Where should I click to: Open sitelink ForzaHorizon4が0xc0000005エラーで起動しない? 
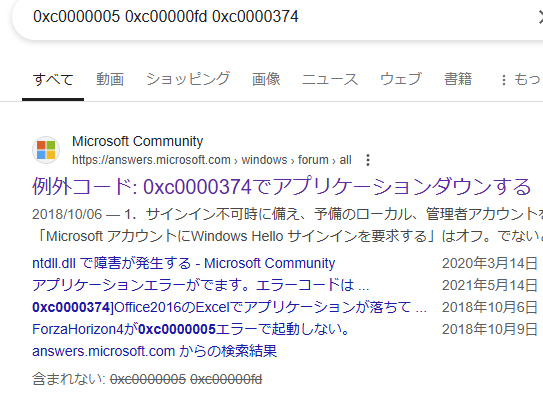pos(191,329)
